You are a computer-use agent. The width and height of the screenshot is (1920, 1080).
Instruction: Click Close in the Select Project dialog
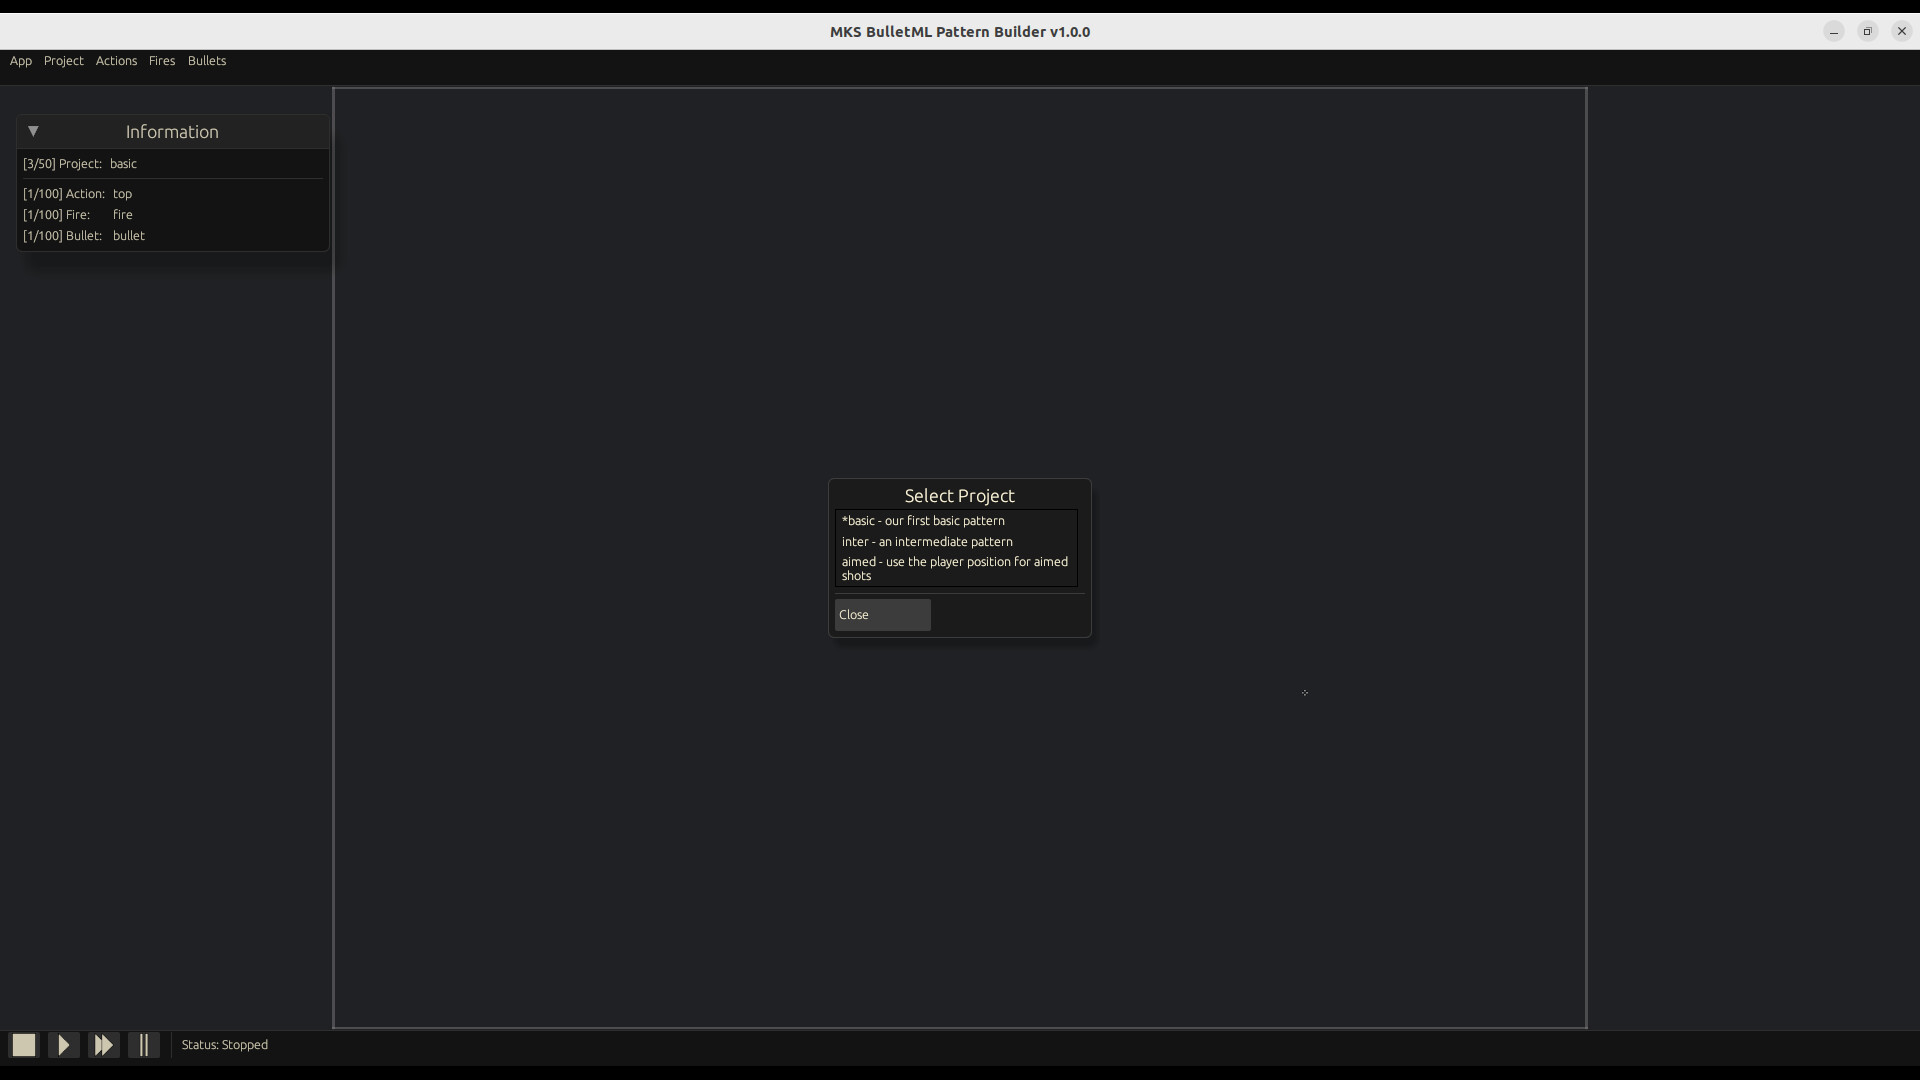[x=881, y=615]
